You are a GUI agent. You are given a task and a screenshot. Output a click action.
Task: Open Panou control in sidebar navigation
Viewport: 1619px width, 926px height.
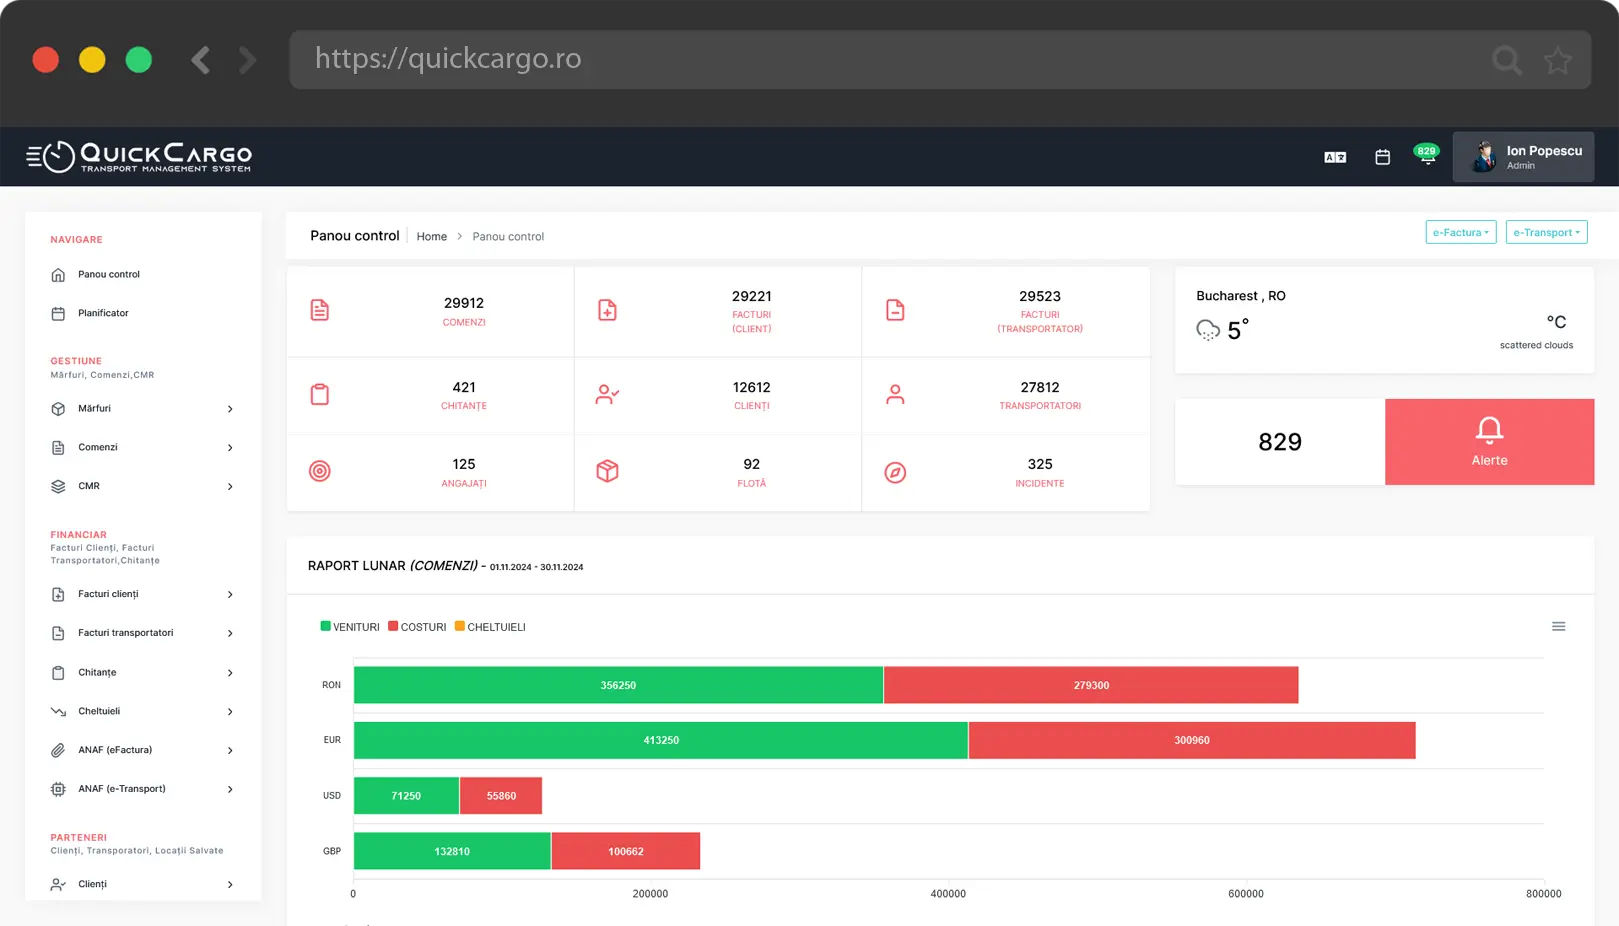[108, 274]
